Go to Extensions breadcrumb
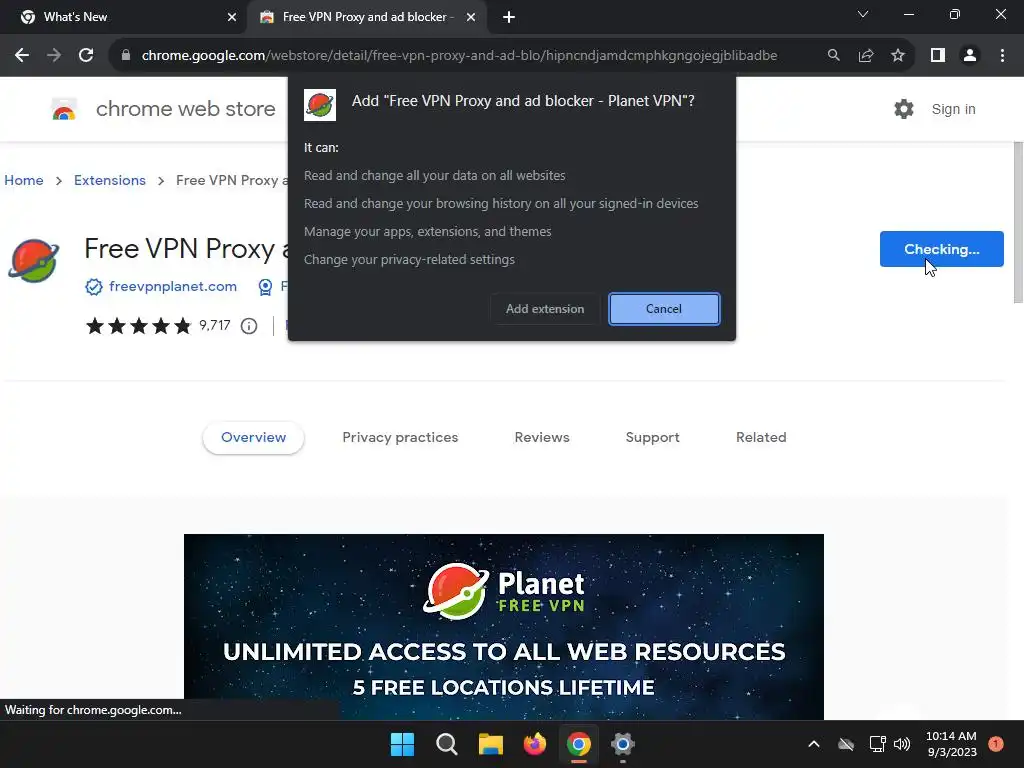Viewport: 1024px width, 768px height. click(x=110, y=180)
